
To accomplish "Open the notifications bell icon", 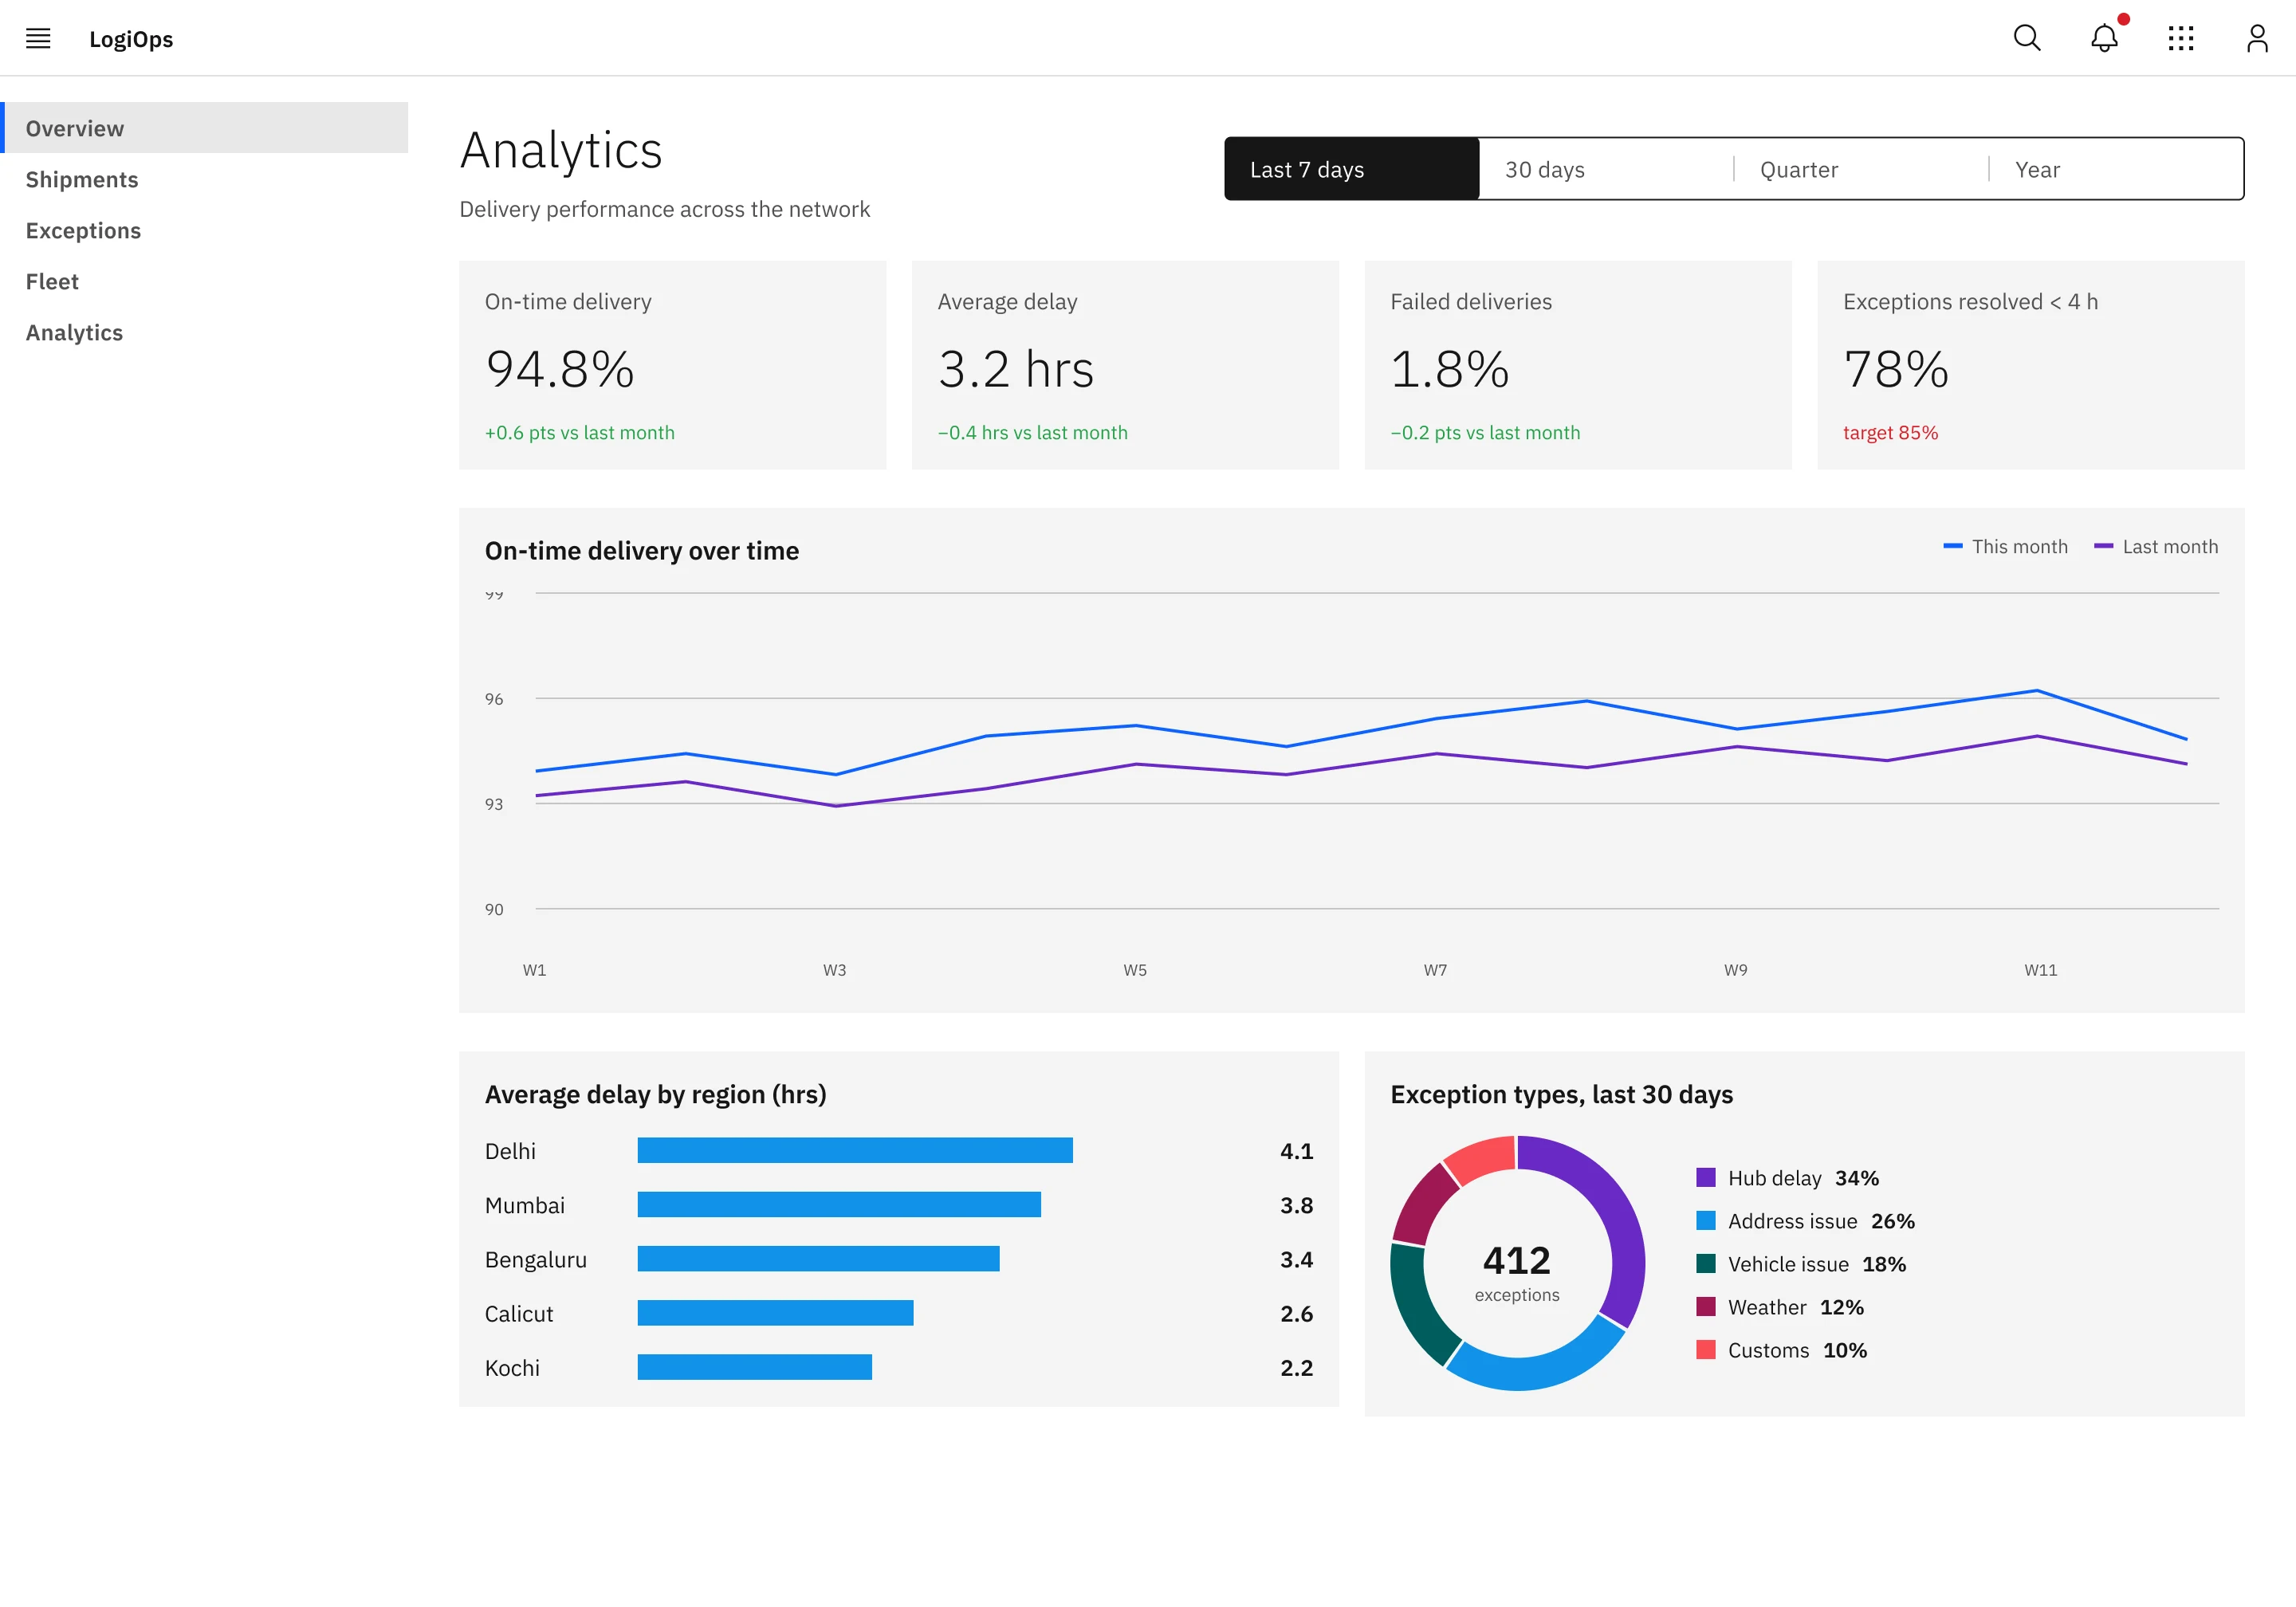I will pyautogui.click(x=2104, y=38).
